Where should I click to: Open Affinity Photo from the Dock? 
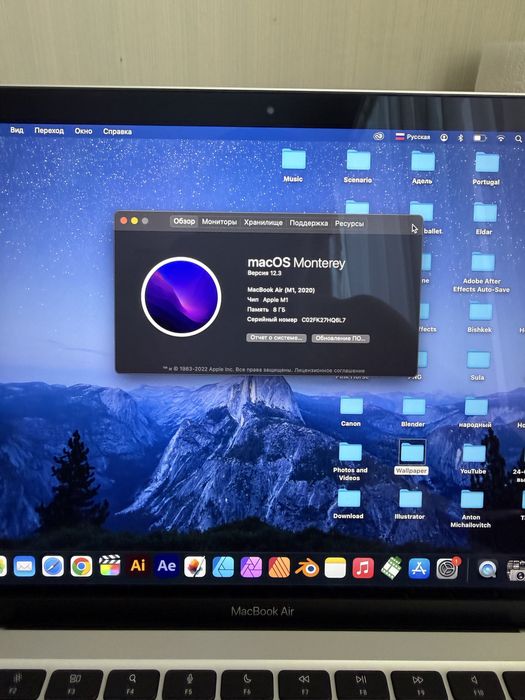251,567
